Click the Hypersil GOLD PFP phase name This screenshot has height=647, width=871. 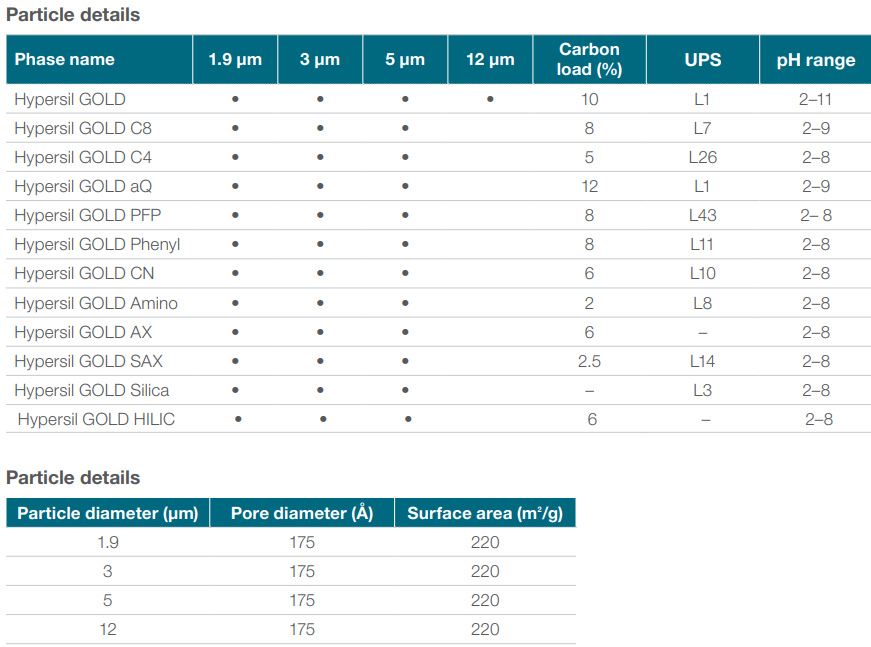(x=88, y=215)
